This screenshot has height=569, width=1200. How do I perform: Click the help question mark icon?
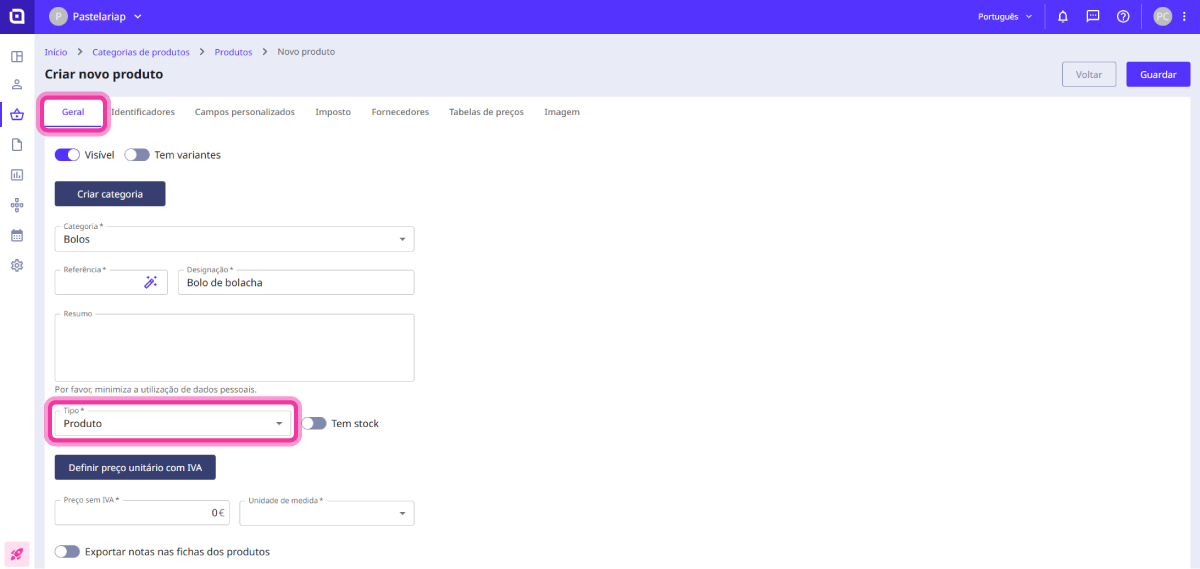1123,17
